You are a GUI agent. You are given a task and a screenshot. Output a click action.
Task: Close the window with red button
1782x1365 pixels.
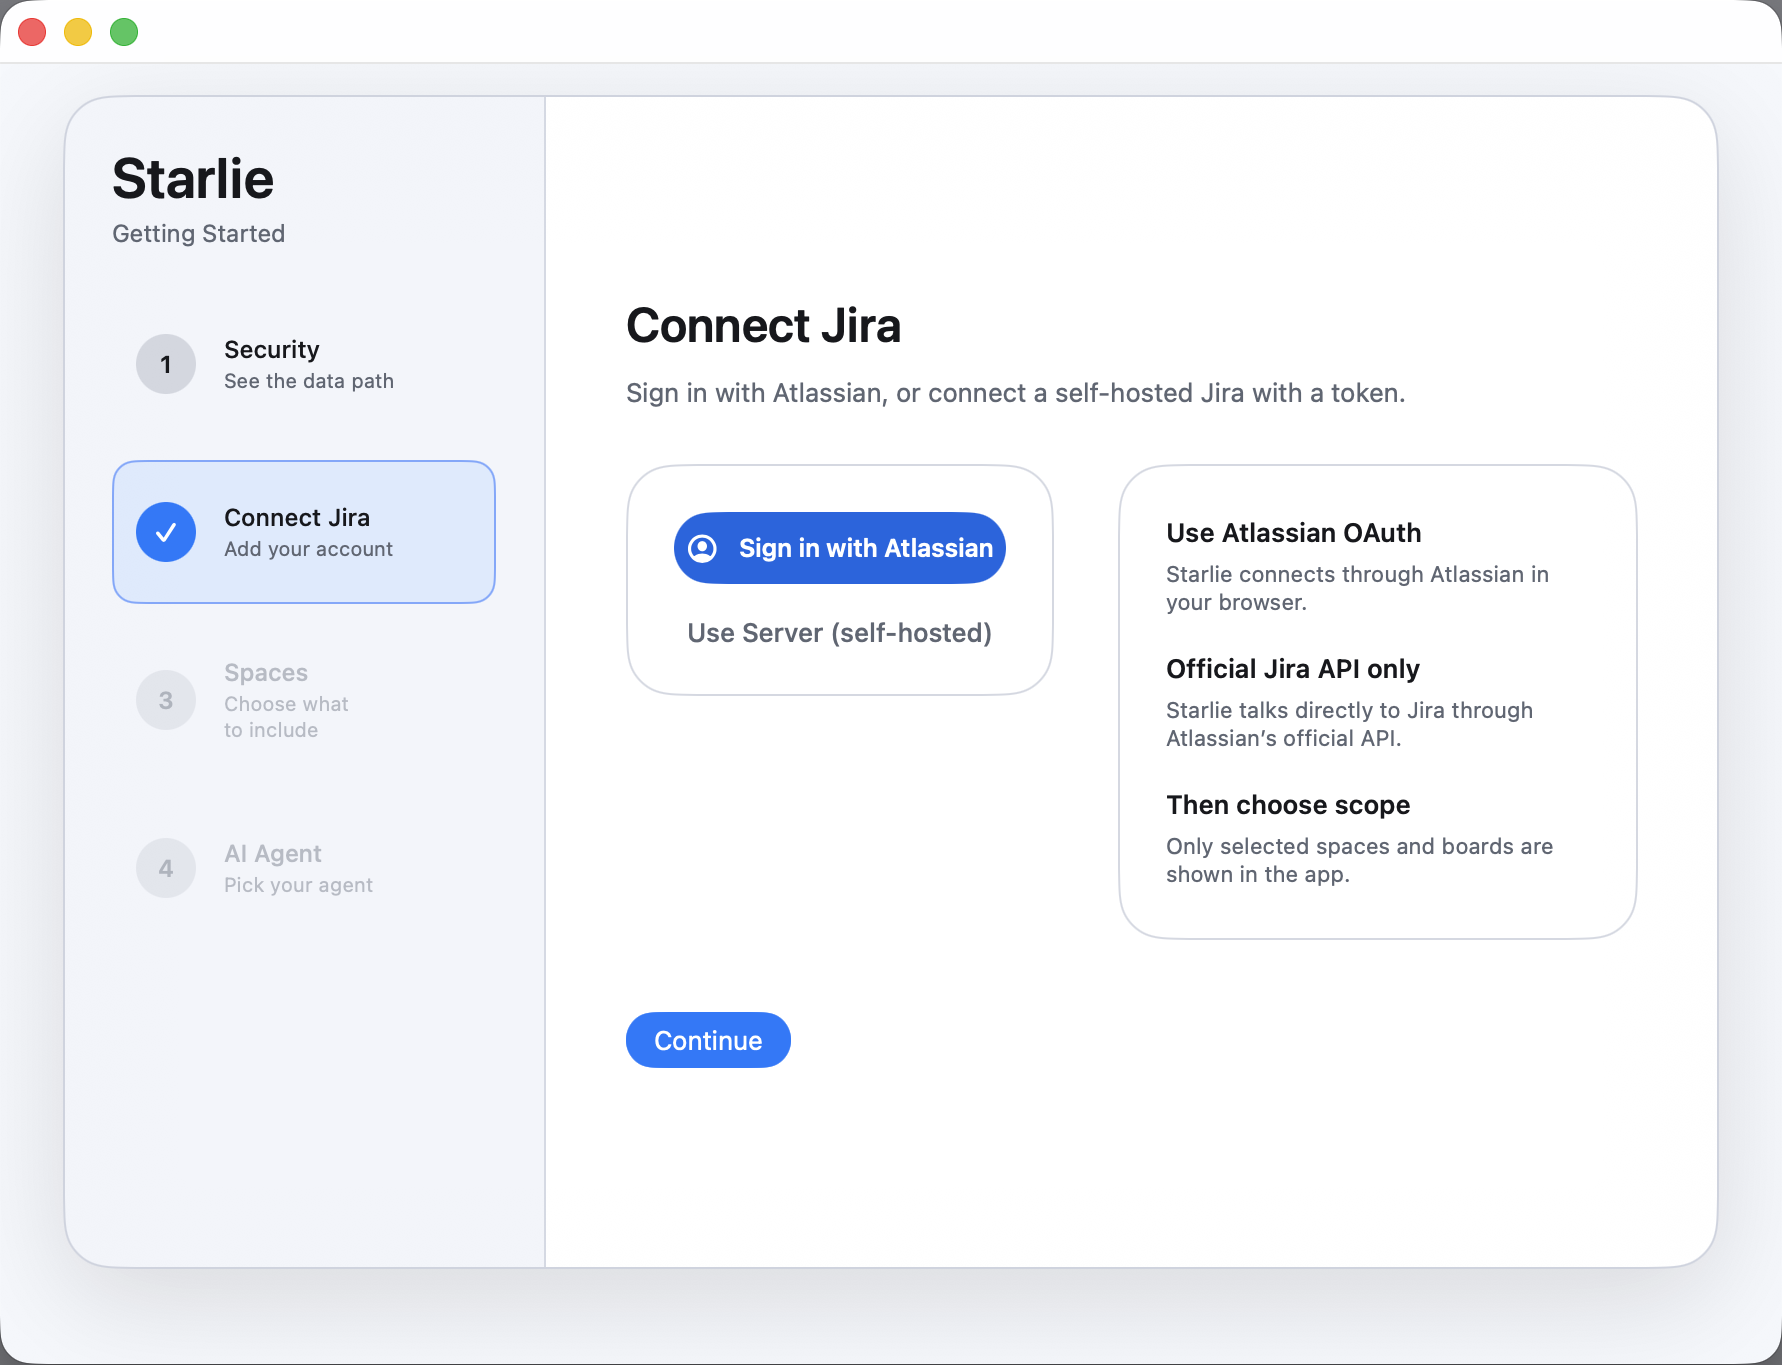[32, 32]
